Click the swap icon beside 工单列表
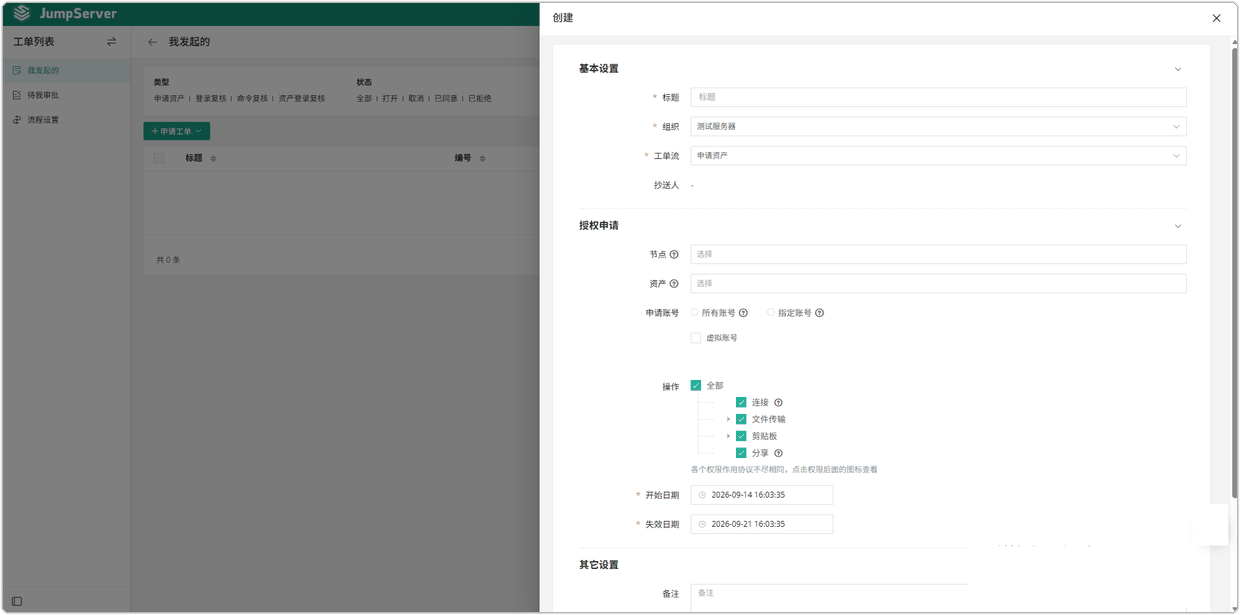Image resolution: width=1240 pixels, height=615 pixels. click(111, 42)
